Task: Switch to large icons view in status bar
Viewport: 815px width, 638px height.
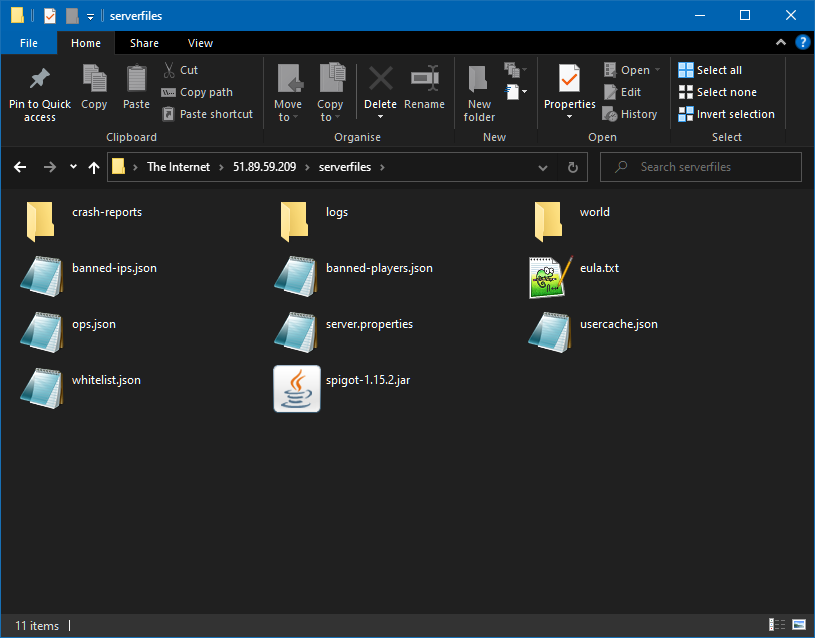Action: click(798, 624)
